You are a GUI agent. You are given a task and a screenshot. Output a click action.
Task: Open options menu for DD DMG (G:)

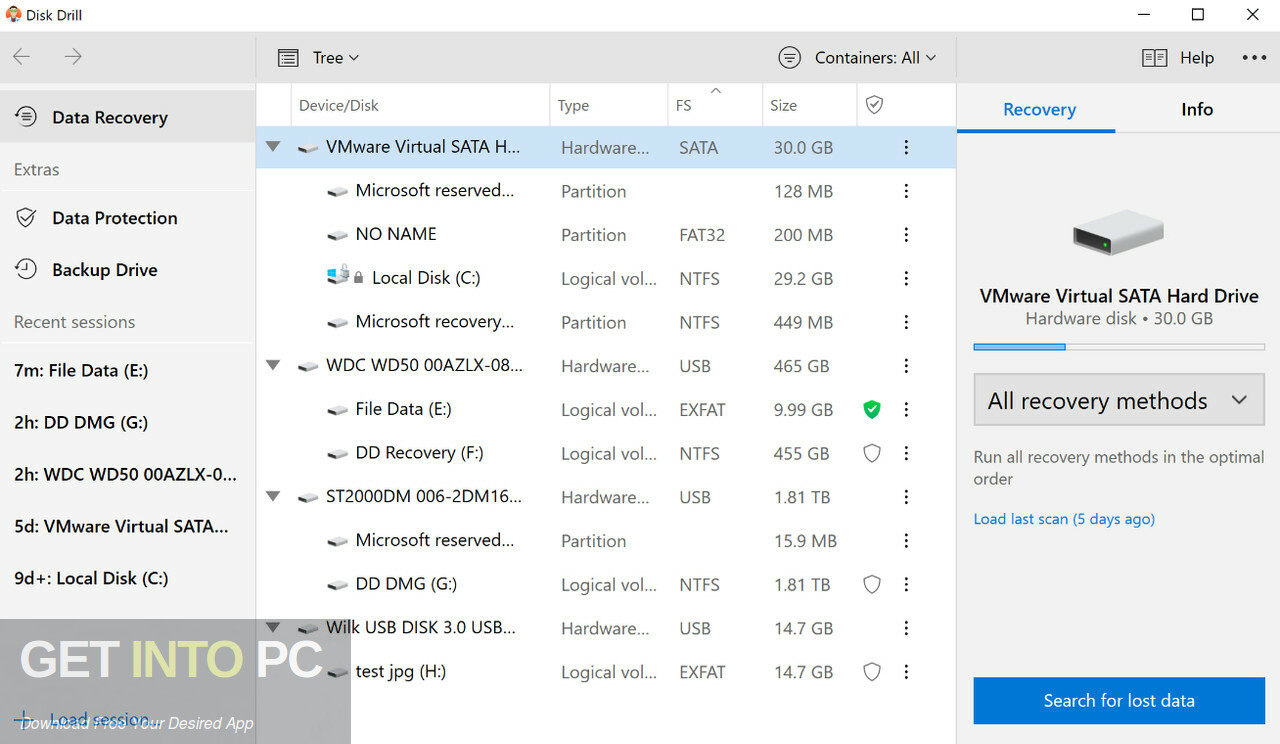coord(906,584)
